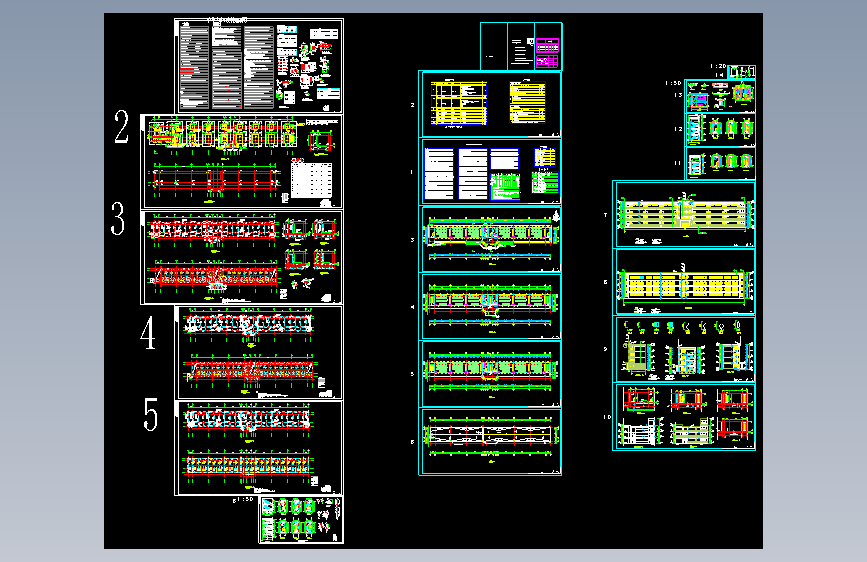
Task: Select tiny cyan sheet numbered 14
Action: coord(741,72)
